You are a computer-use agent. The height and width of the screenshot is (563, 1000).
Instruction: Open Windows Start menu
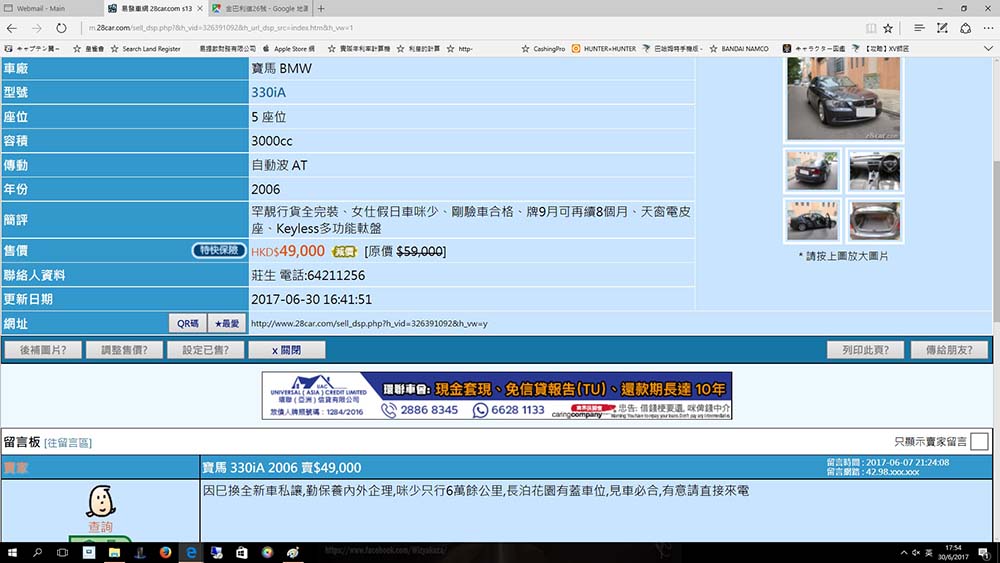pyautogui.click(x=12, y=552)
